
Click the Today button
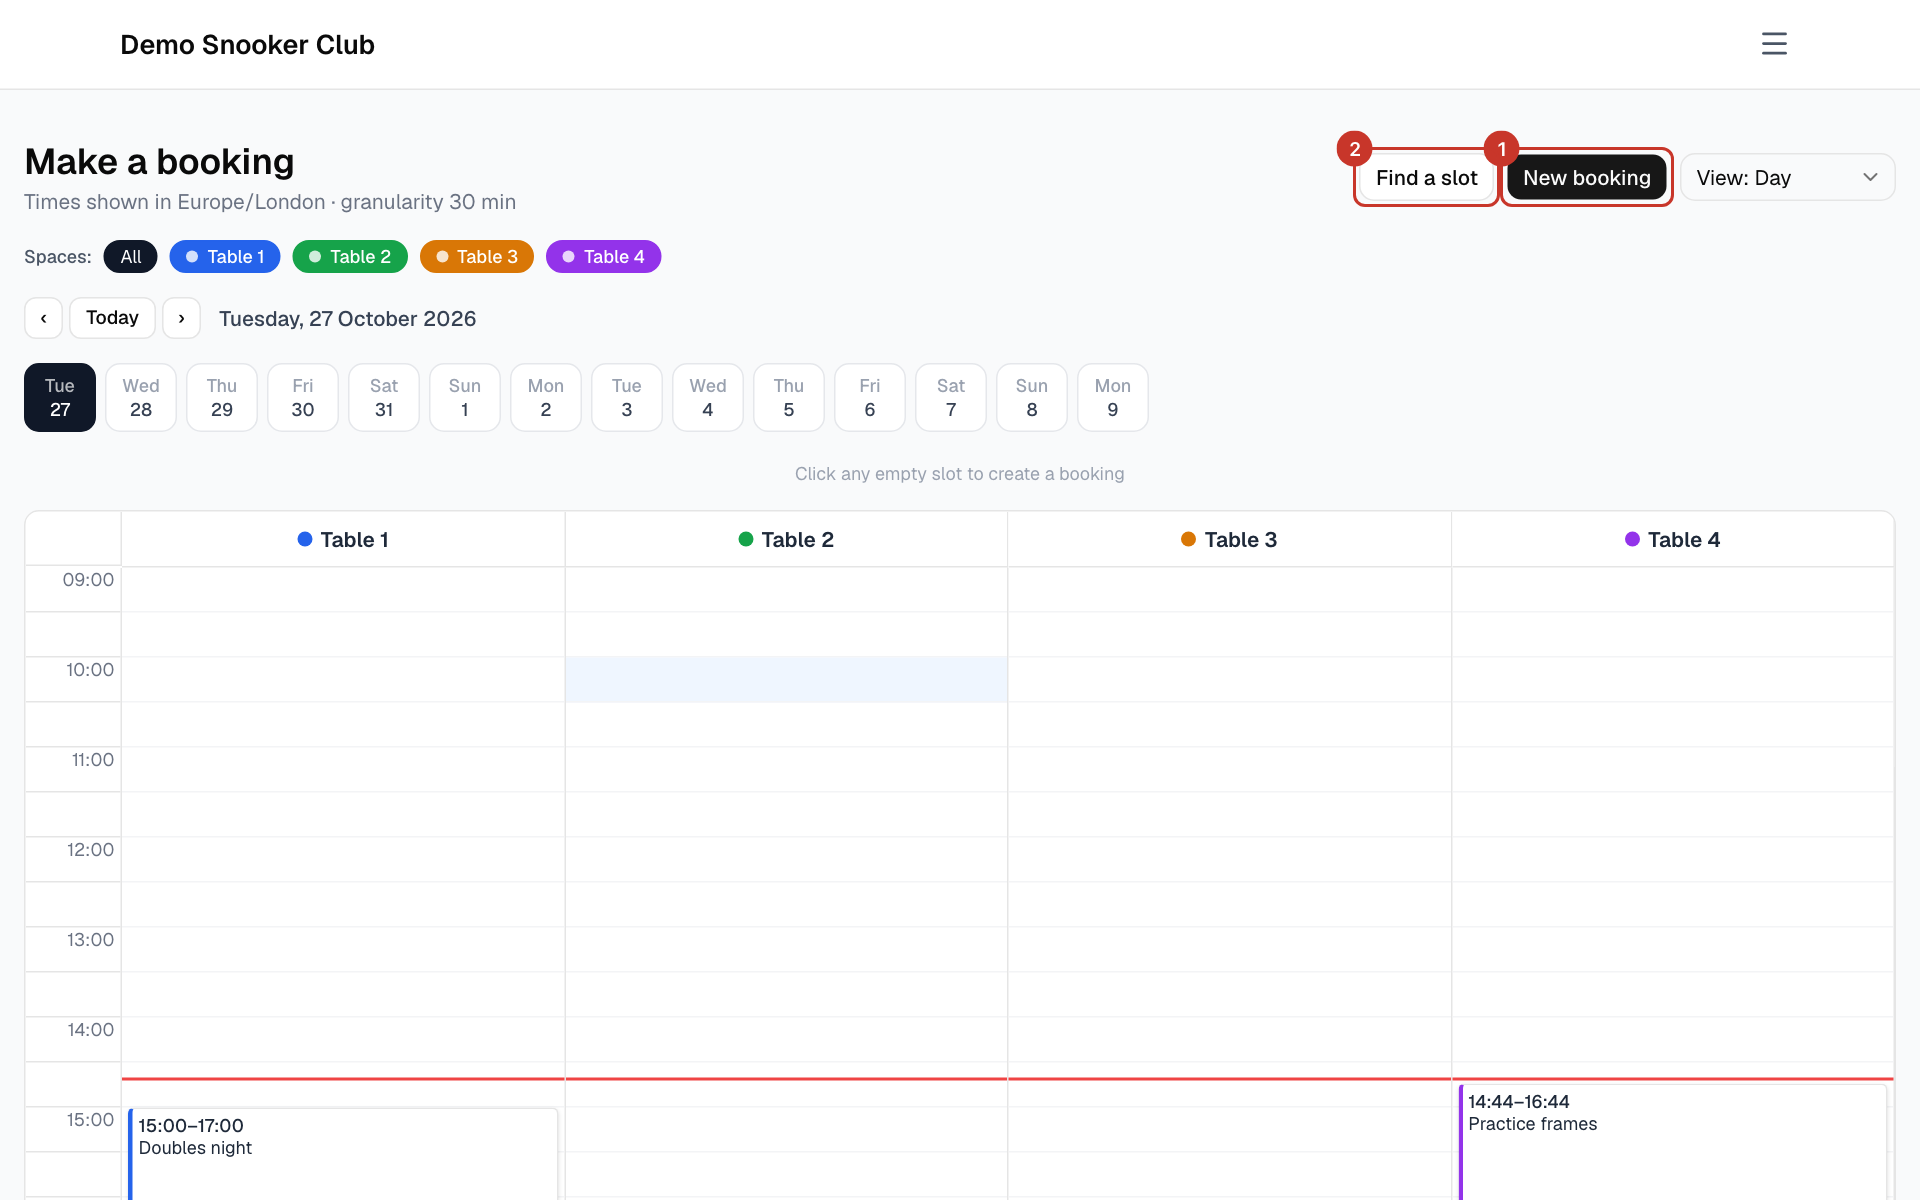tap(112, 318)
